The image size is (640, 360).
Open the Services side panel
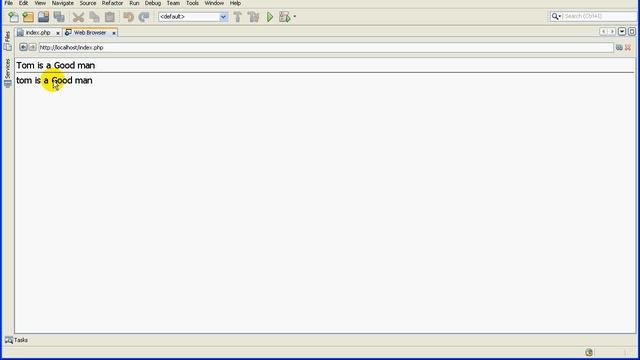point(7,72)
